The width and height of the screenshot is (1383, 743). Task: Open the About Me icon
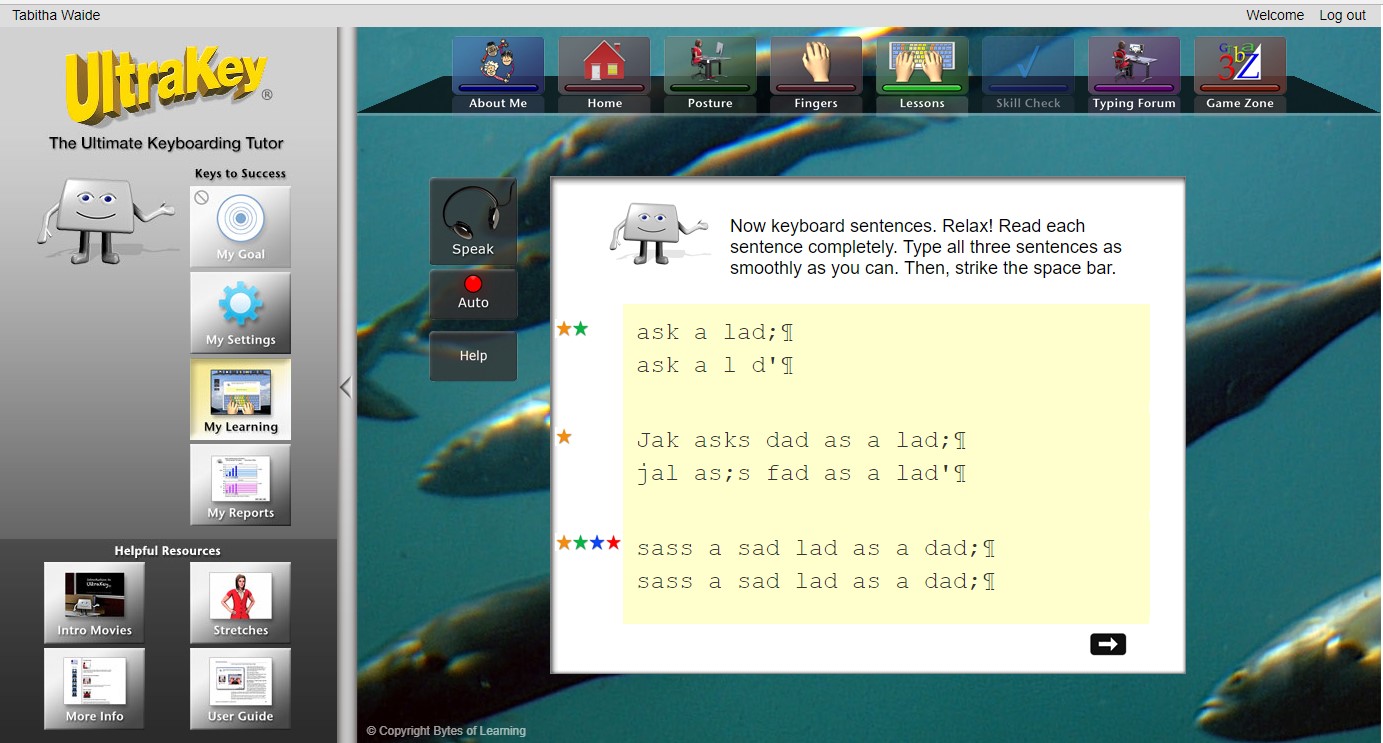498,70
